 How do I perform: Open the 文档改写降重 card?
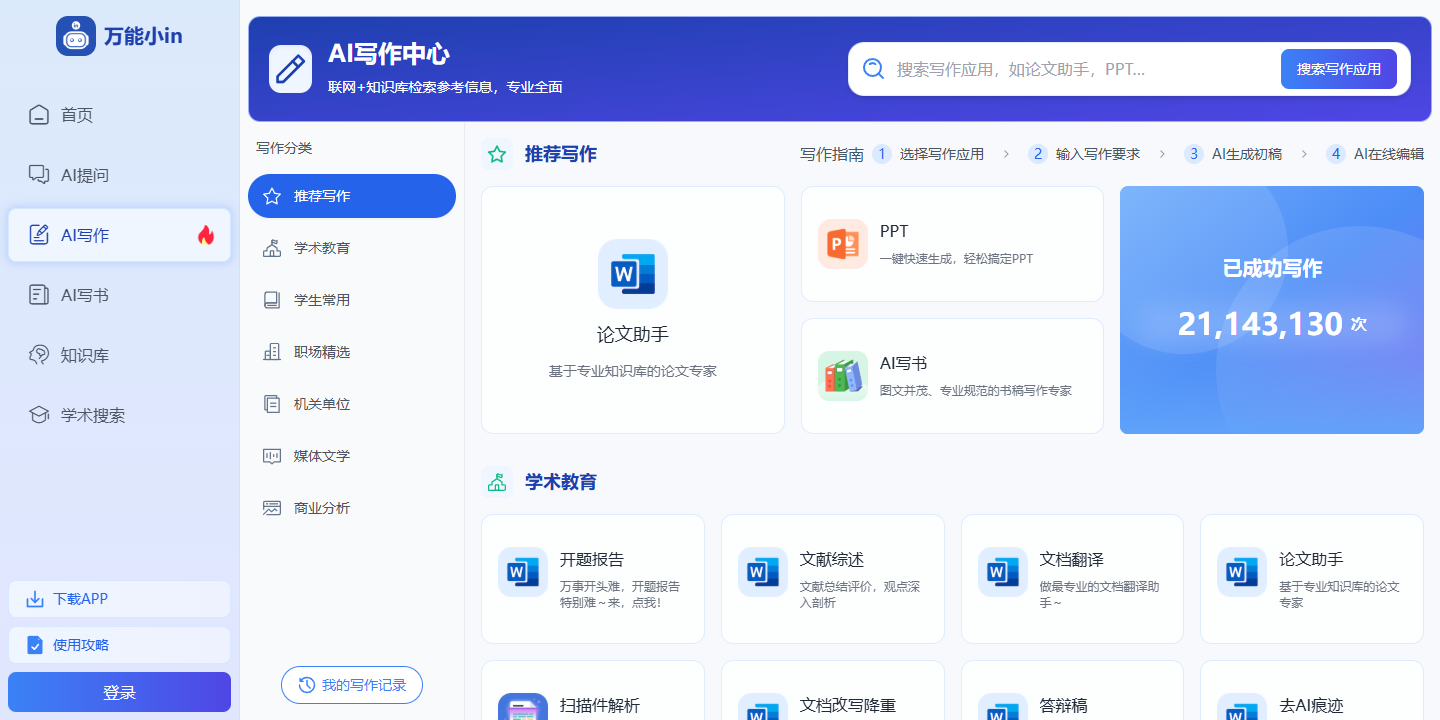833,690
